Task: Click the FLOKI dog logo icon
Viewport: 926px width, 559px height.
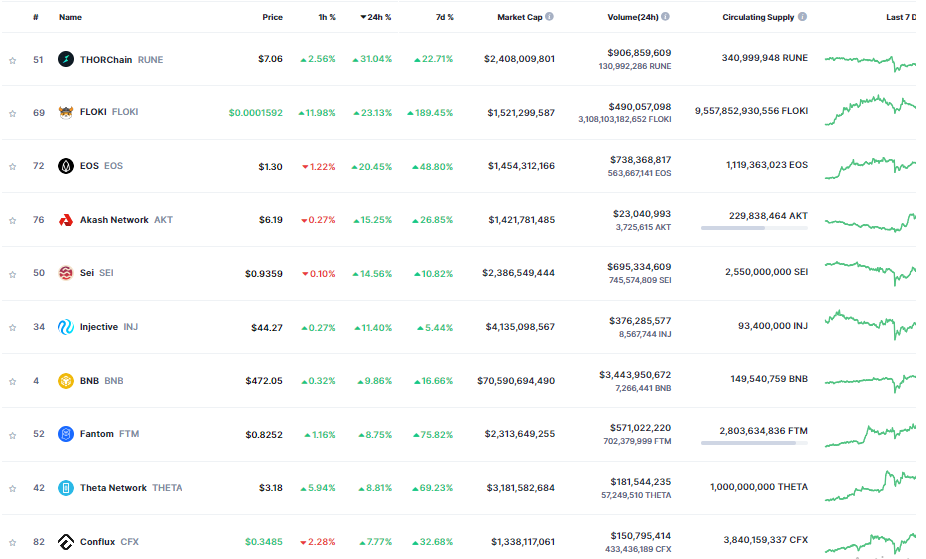Action: tap(66, 112)
